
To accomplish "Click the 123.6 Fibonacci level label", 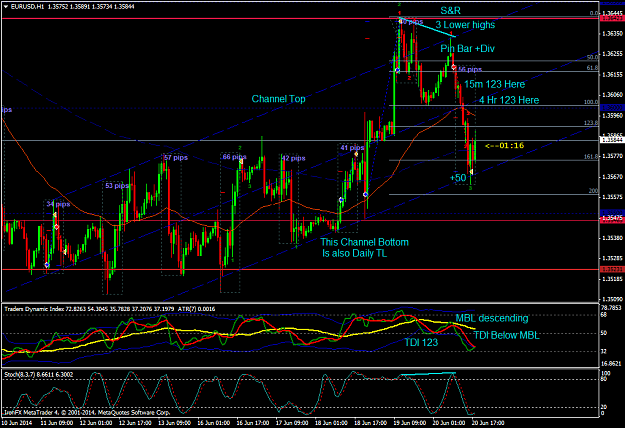I will [591, 123].
